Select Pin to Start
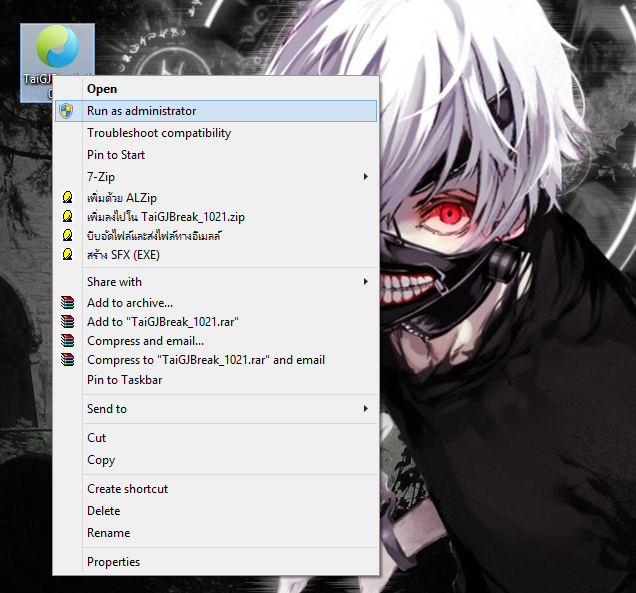 click(216, 155)
